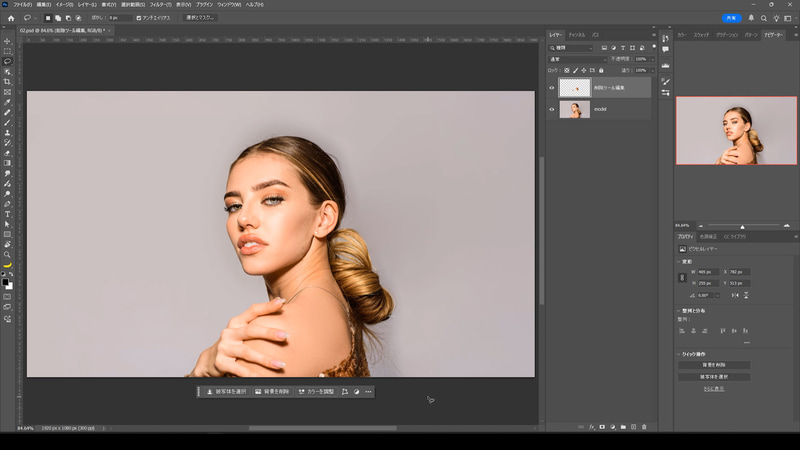Open the rotation angle dropdown

pyautogui.click(x=717, y=295)
